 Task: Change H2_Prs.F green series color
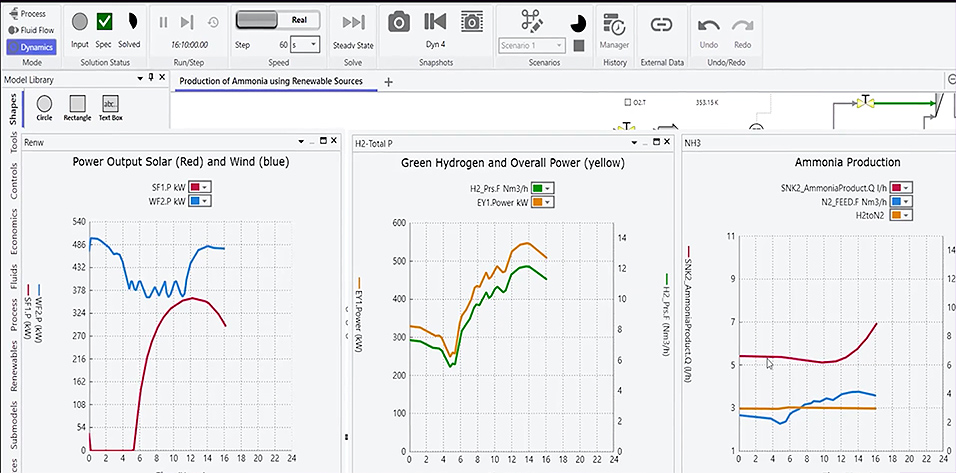(543, 188)
